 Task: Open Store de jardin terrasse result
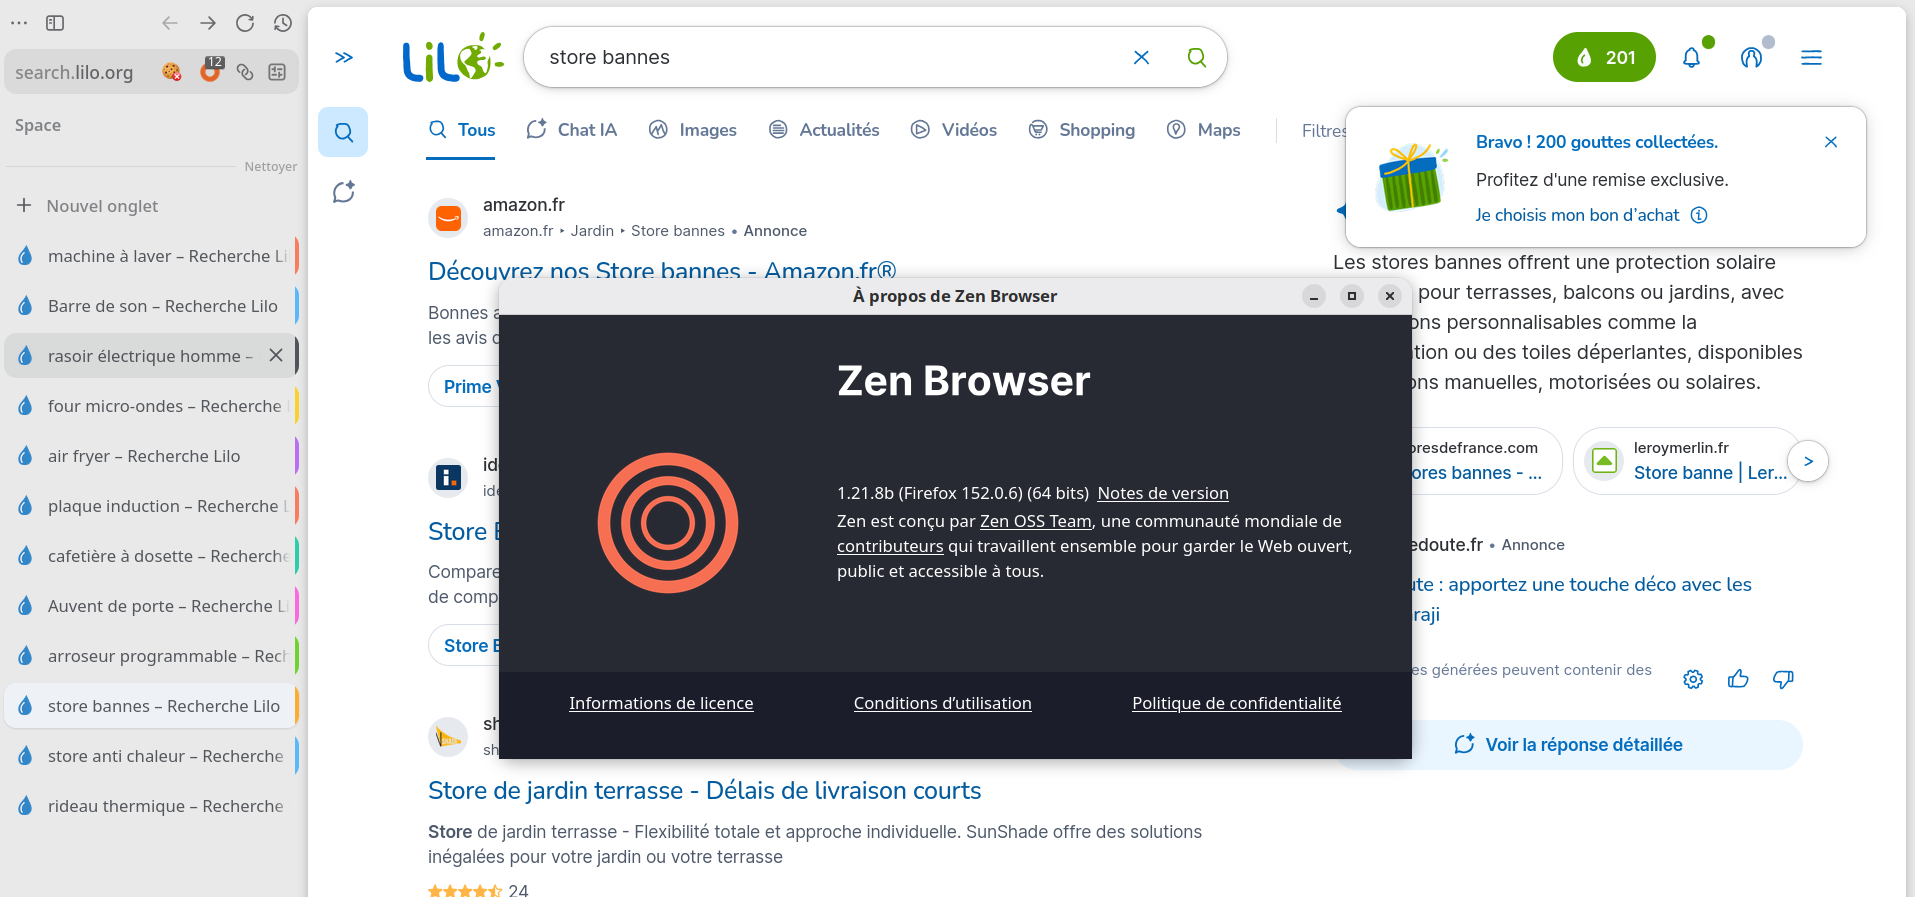tap(704, 791)
